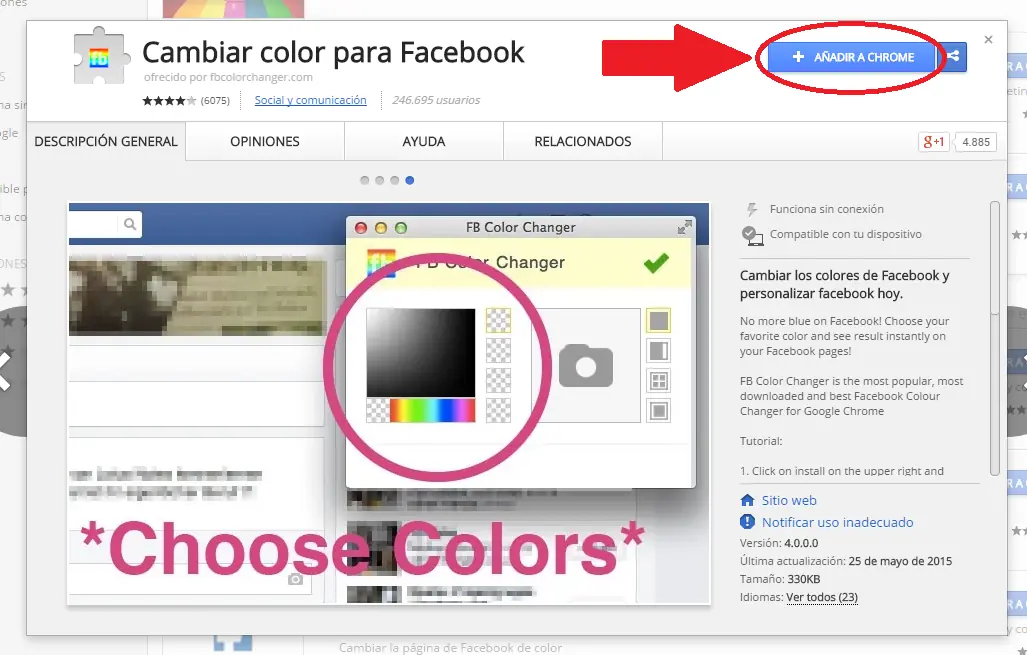The image size is (1027, 655).
Task: Expand the Ver todos (23) languages list
Action: pyautogui.click(x=821, y=597)
